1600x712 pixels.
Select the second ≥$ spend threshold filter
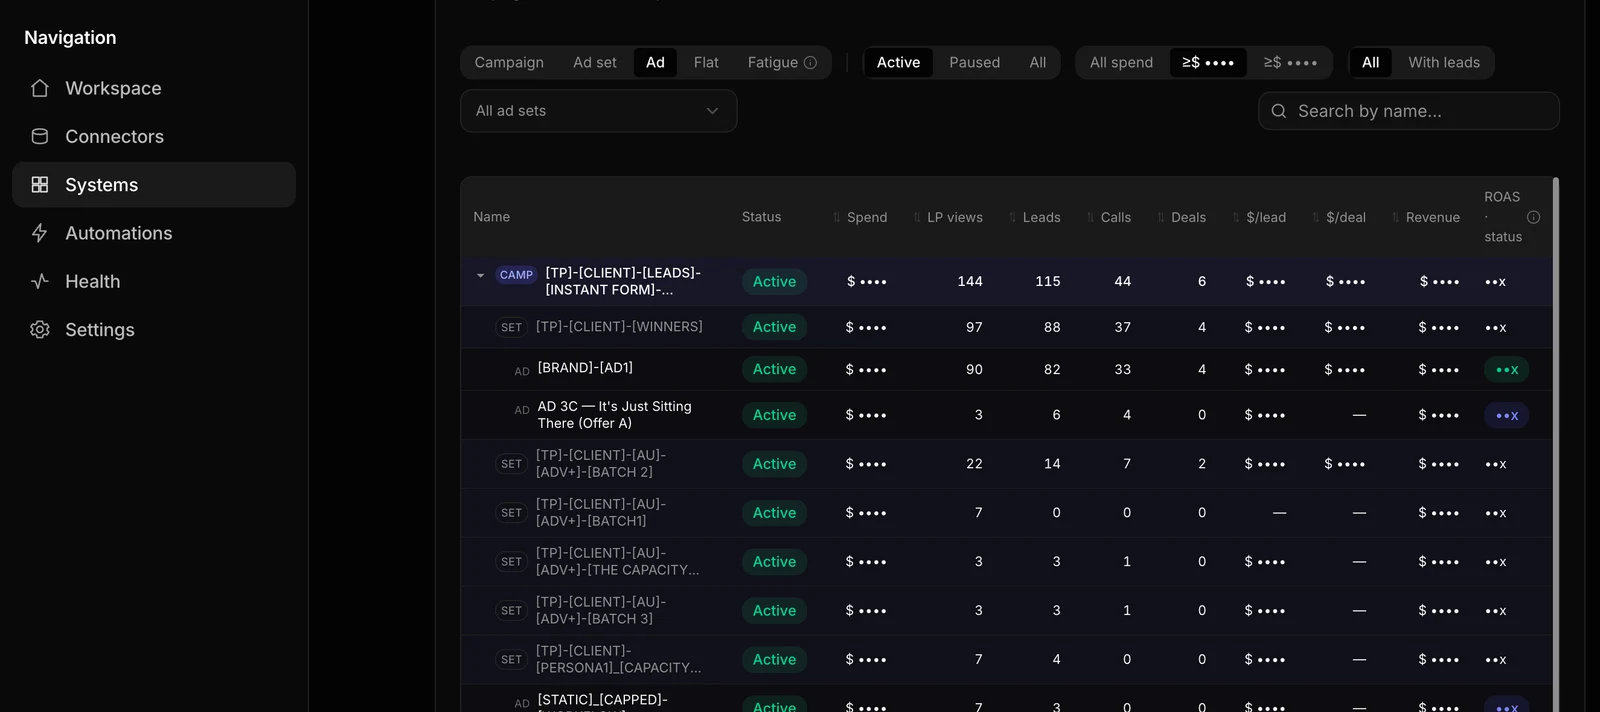1290,62
